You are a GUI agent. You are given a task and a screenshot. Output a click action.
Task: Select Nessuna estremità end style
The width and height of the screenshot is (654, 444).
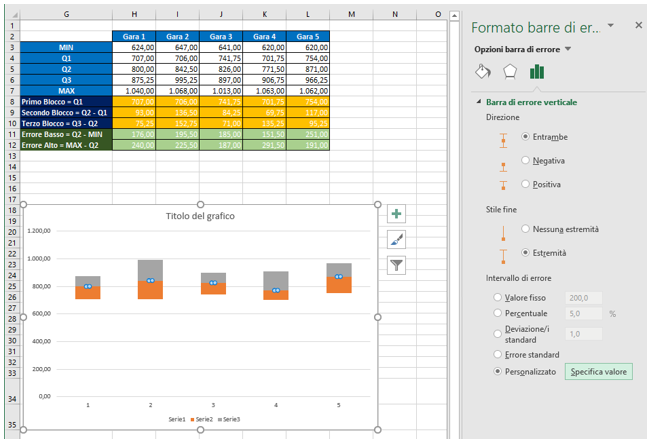click(526, 229)
